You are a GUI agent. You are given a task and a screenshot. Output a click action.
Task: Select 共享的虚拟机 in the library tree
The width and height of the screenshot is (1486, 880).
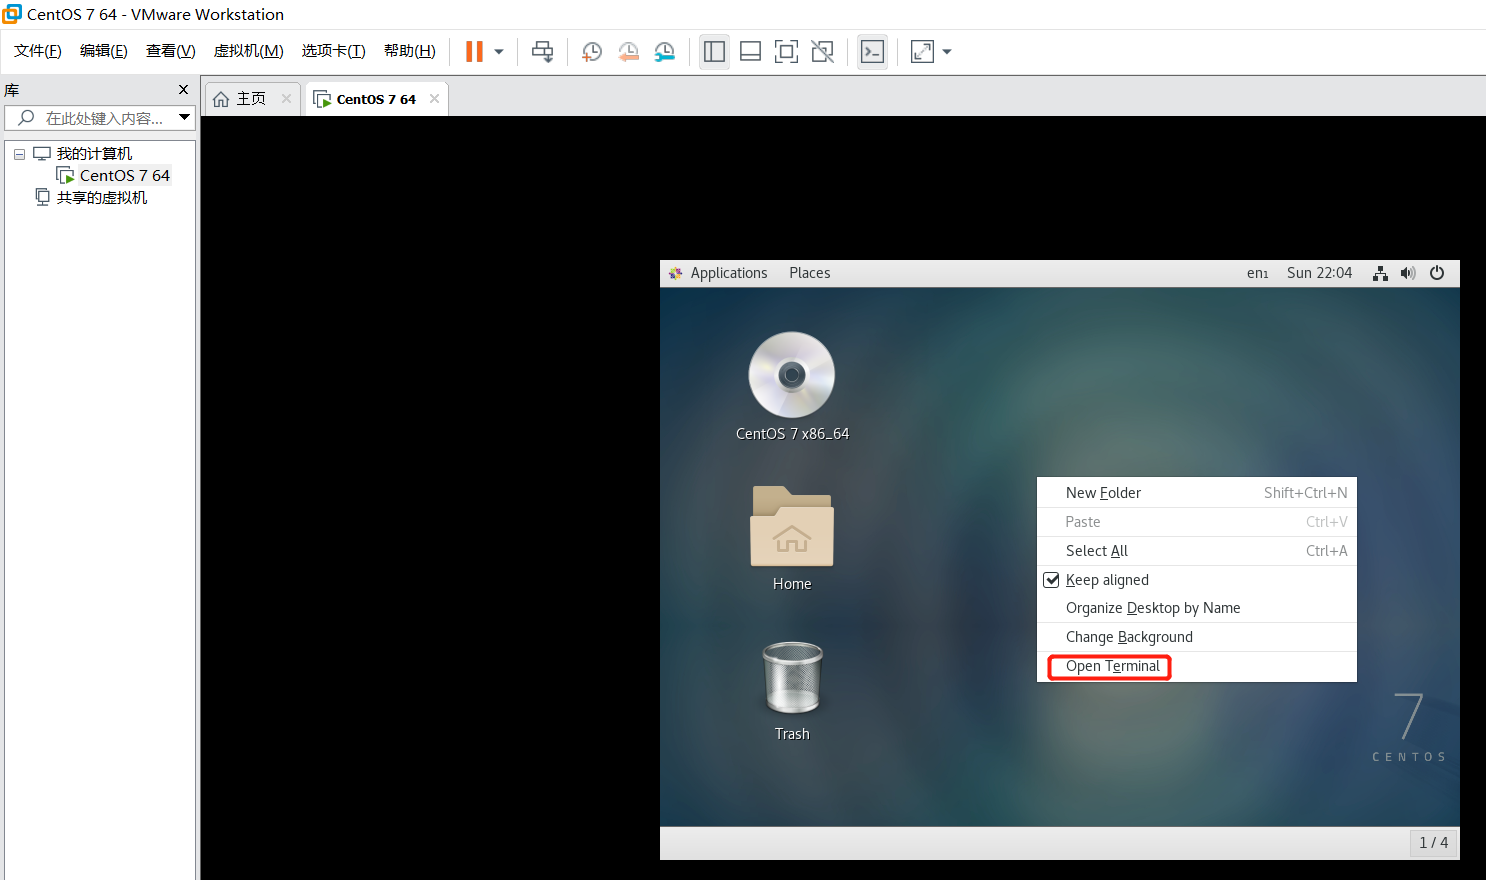[x=101, y=198]
